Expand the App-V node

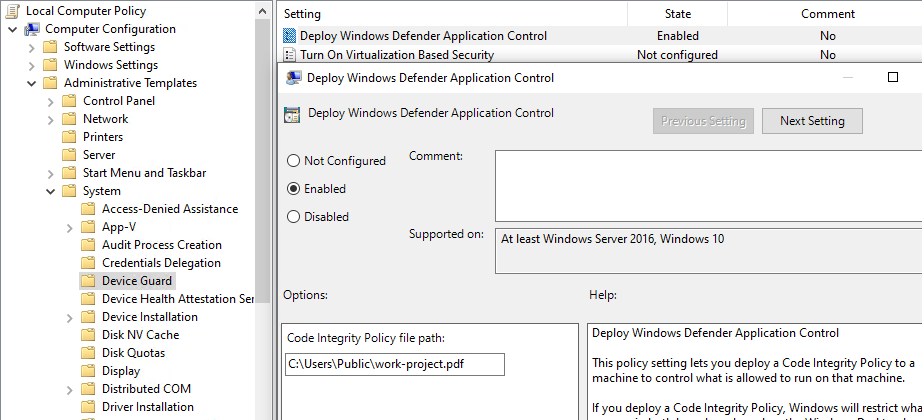pyautogui.click(x=70, y=228)
